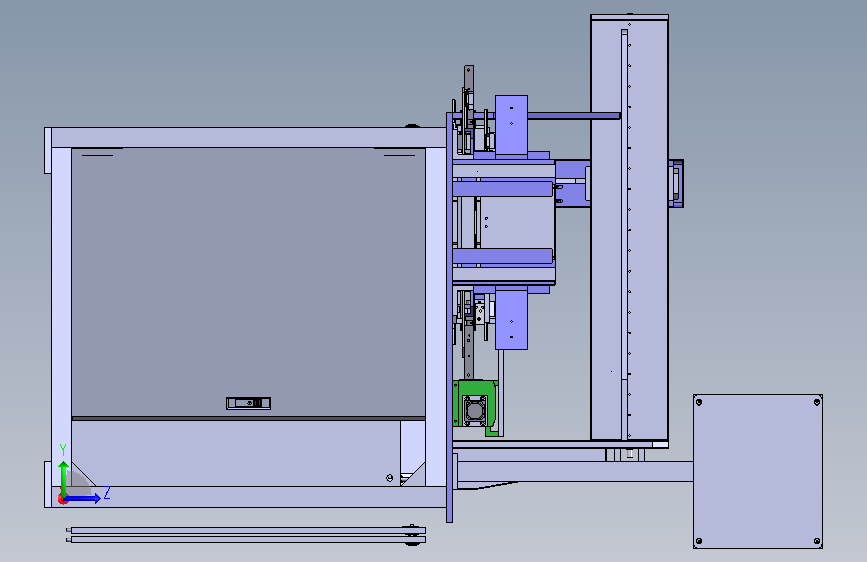Select the bottom horizontal beam of the frame
The width and height of the screenshot is (867, 562).
248,497
